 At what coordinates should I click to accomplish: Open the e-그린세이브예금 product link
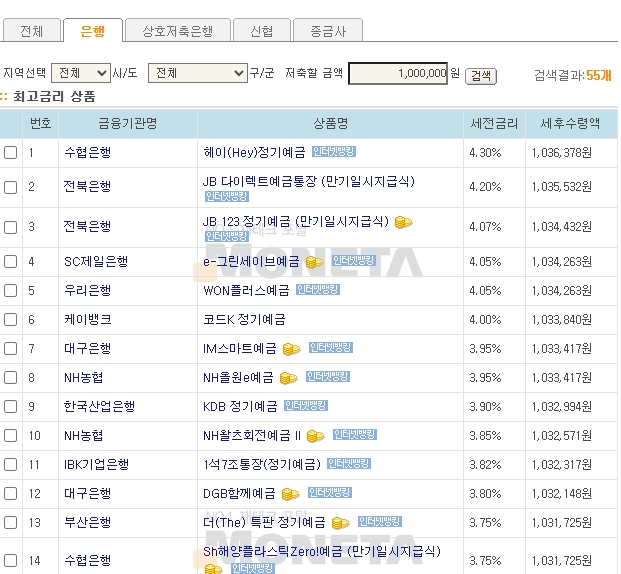(251, 261)
